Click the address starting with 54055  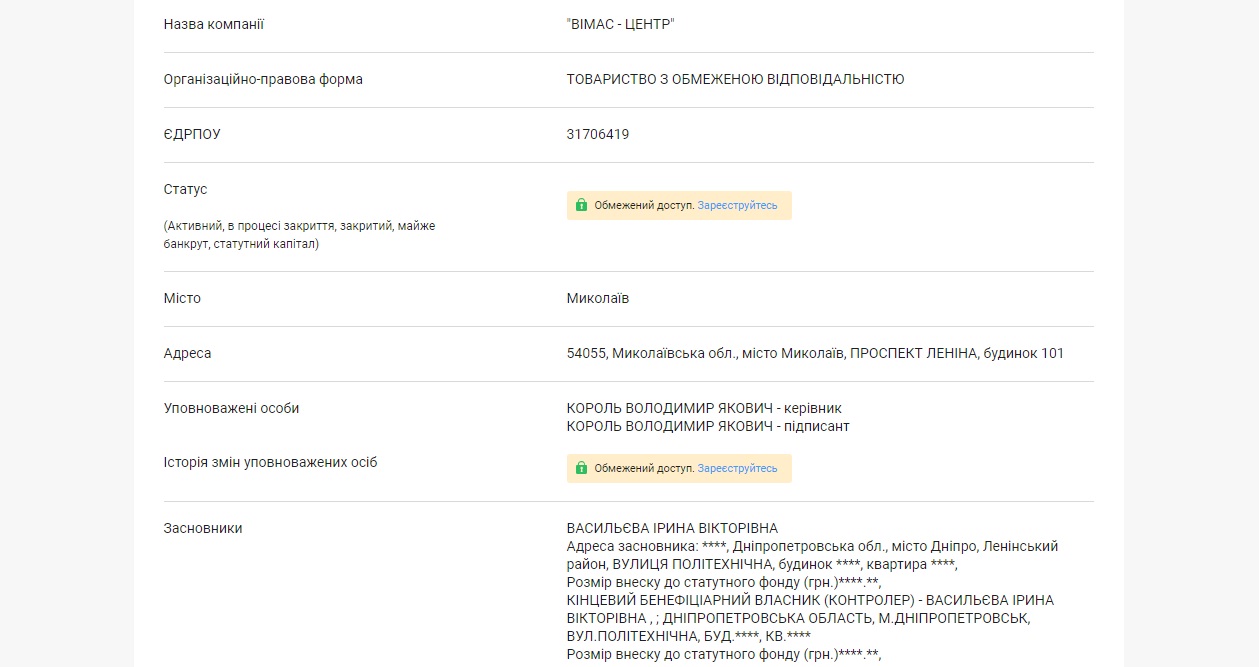tap(815, 353)
